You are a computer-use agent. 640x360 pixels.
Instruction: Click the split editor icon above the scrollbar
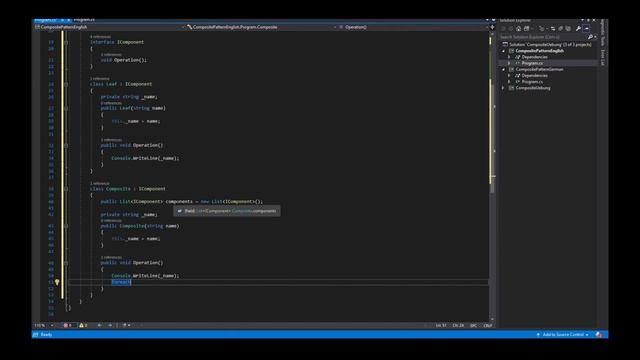492,27
